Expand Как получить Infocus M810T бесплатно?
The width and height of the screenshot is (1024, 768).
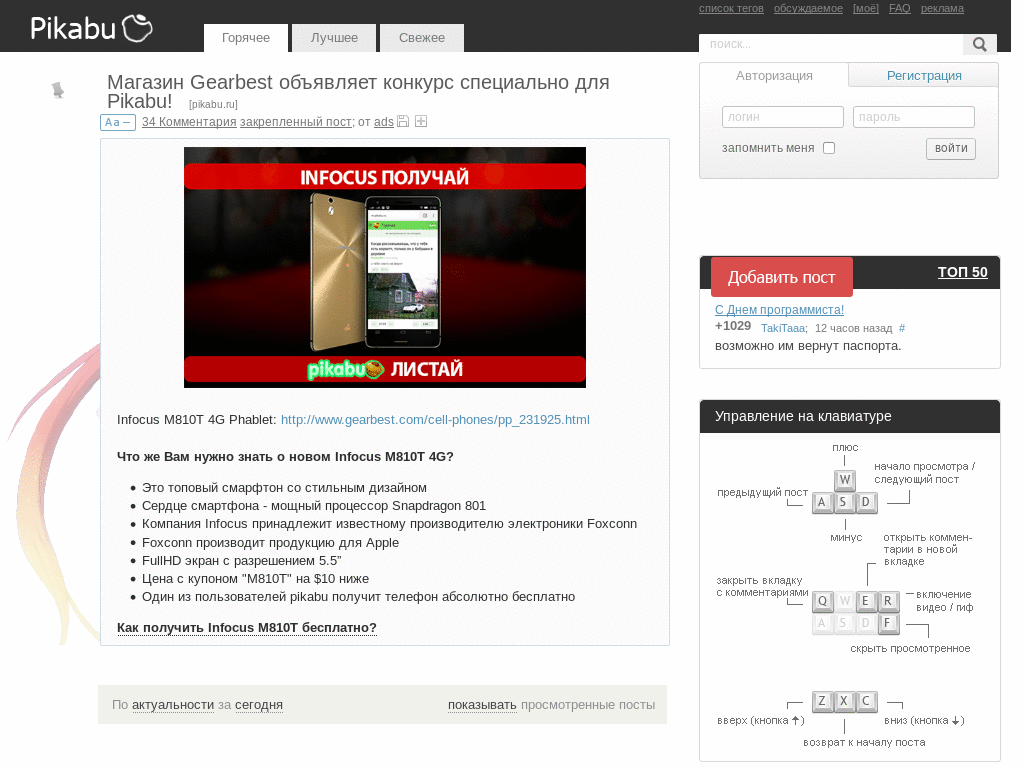247,628
